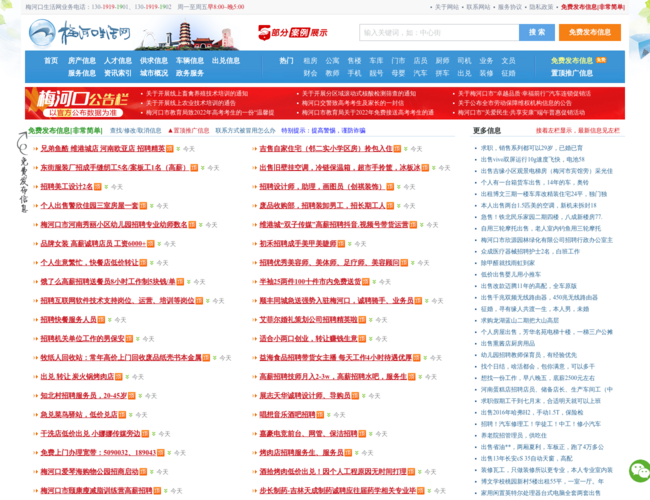Click the blue 搜索 search button
The image size is (650, 500).
(x=537, y=32)
